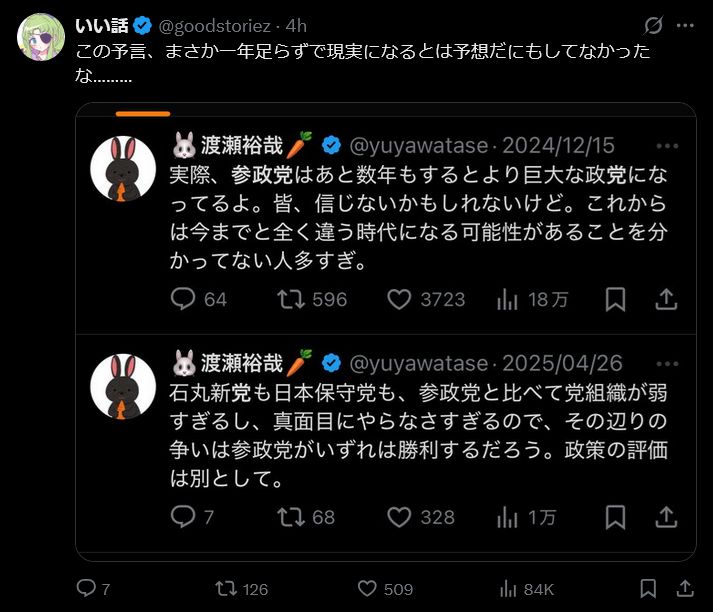Image resolution: width=713 pixels, height=612 pixels.
Task: Open いい話 profile avatar
Action: 42,36
